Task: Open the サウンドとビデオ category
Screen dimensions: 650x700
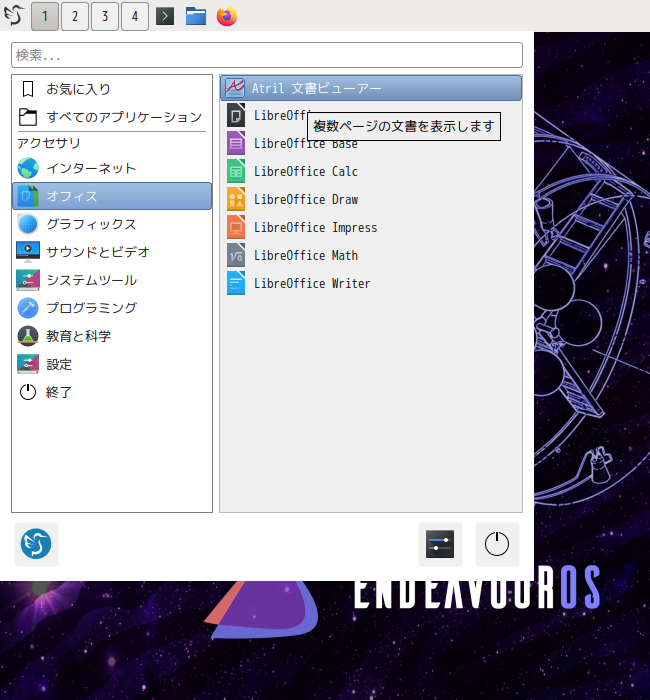Action: coord(112,252)
